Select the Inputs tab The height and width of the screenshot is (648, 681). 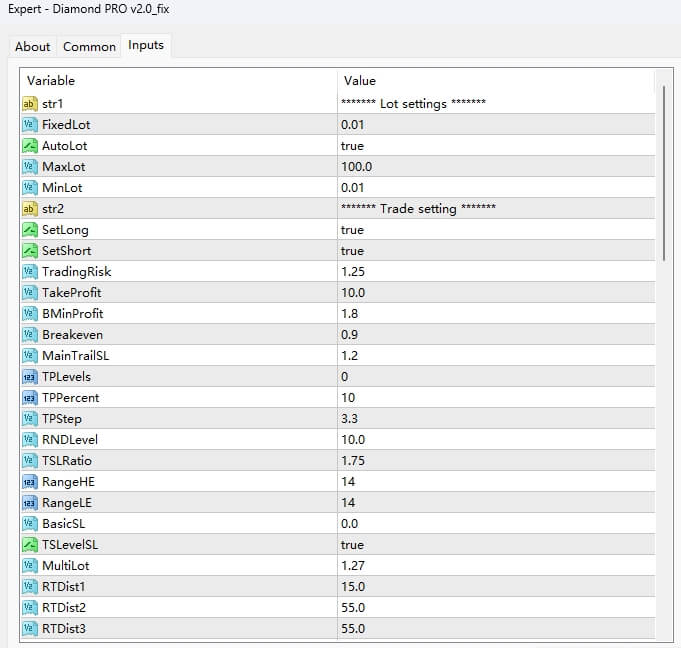tap(146, 45)
